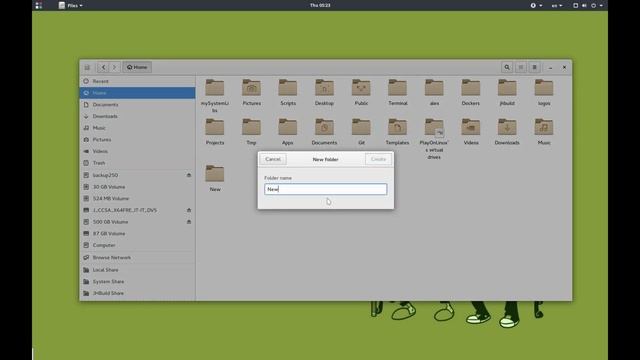
Task: Select the Terminal folder icon
Action: click(398, 88)
